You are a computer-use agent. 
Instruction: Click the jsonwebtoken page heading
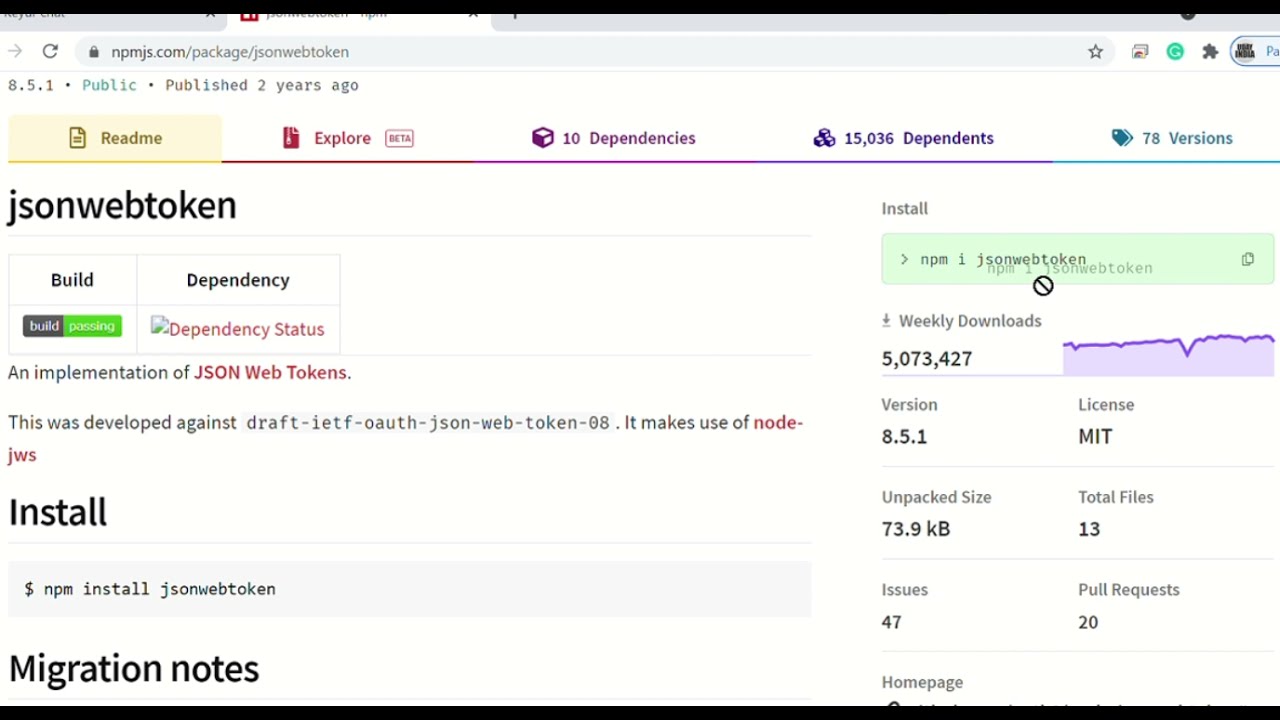tap(122, 205)
